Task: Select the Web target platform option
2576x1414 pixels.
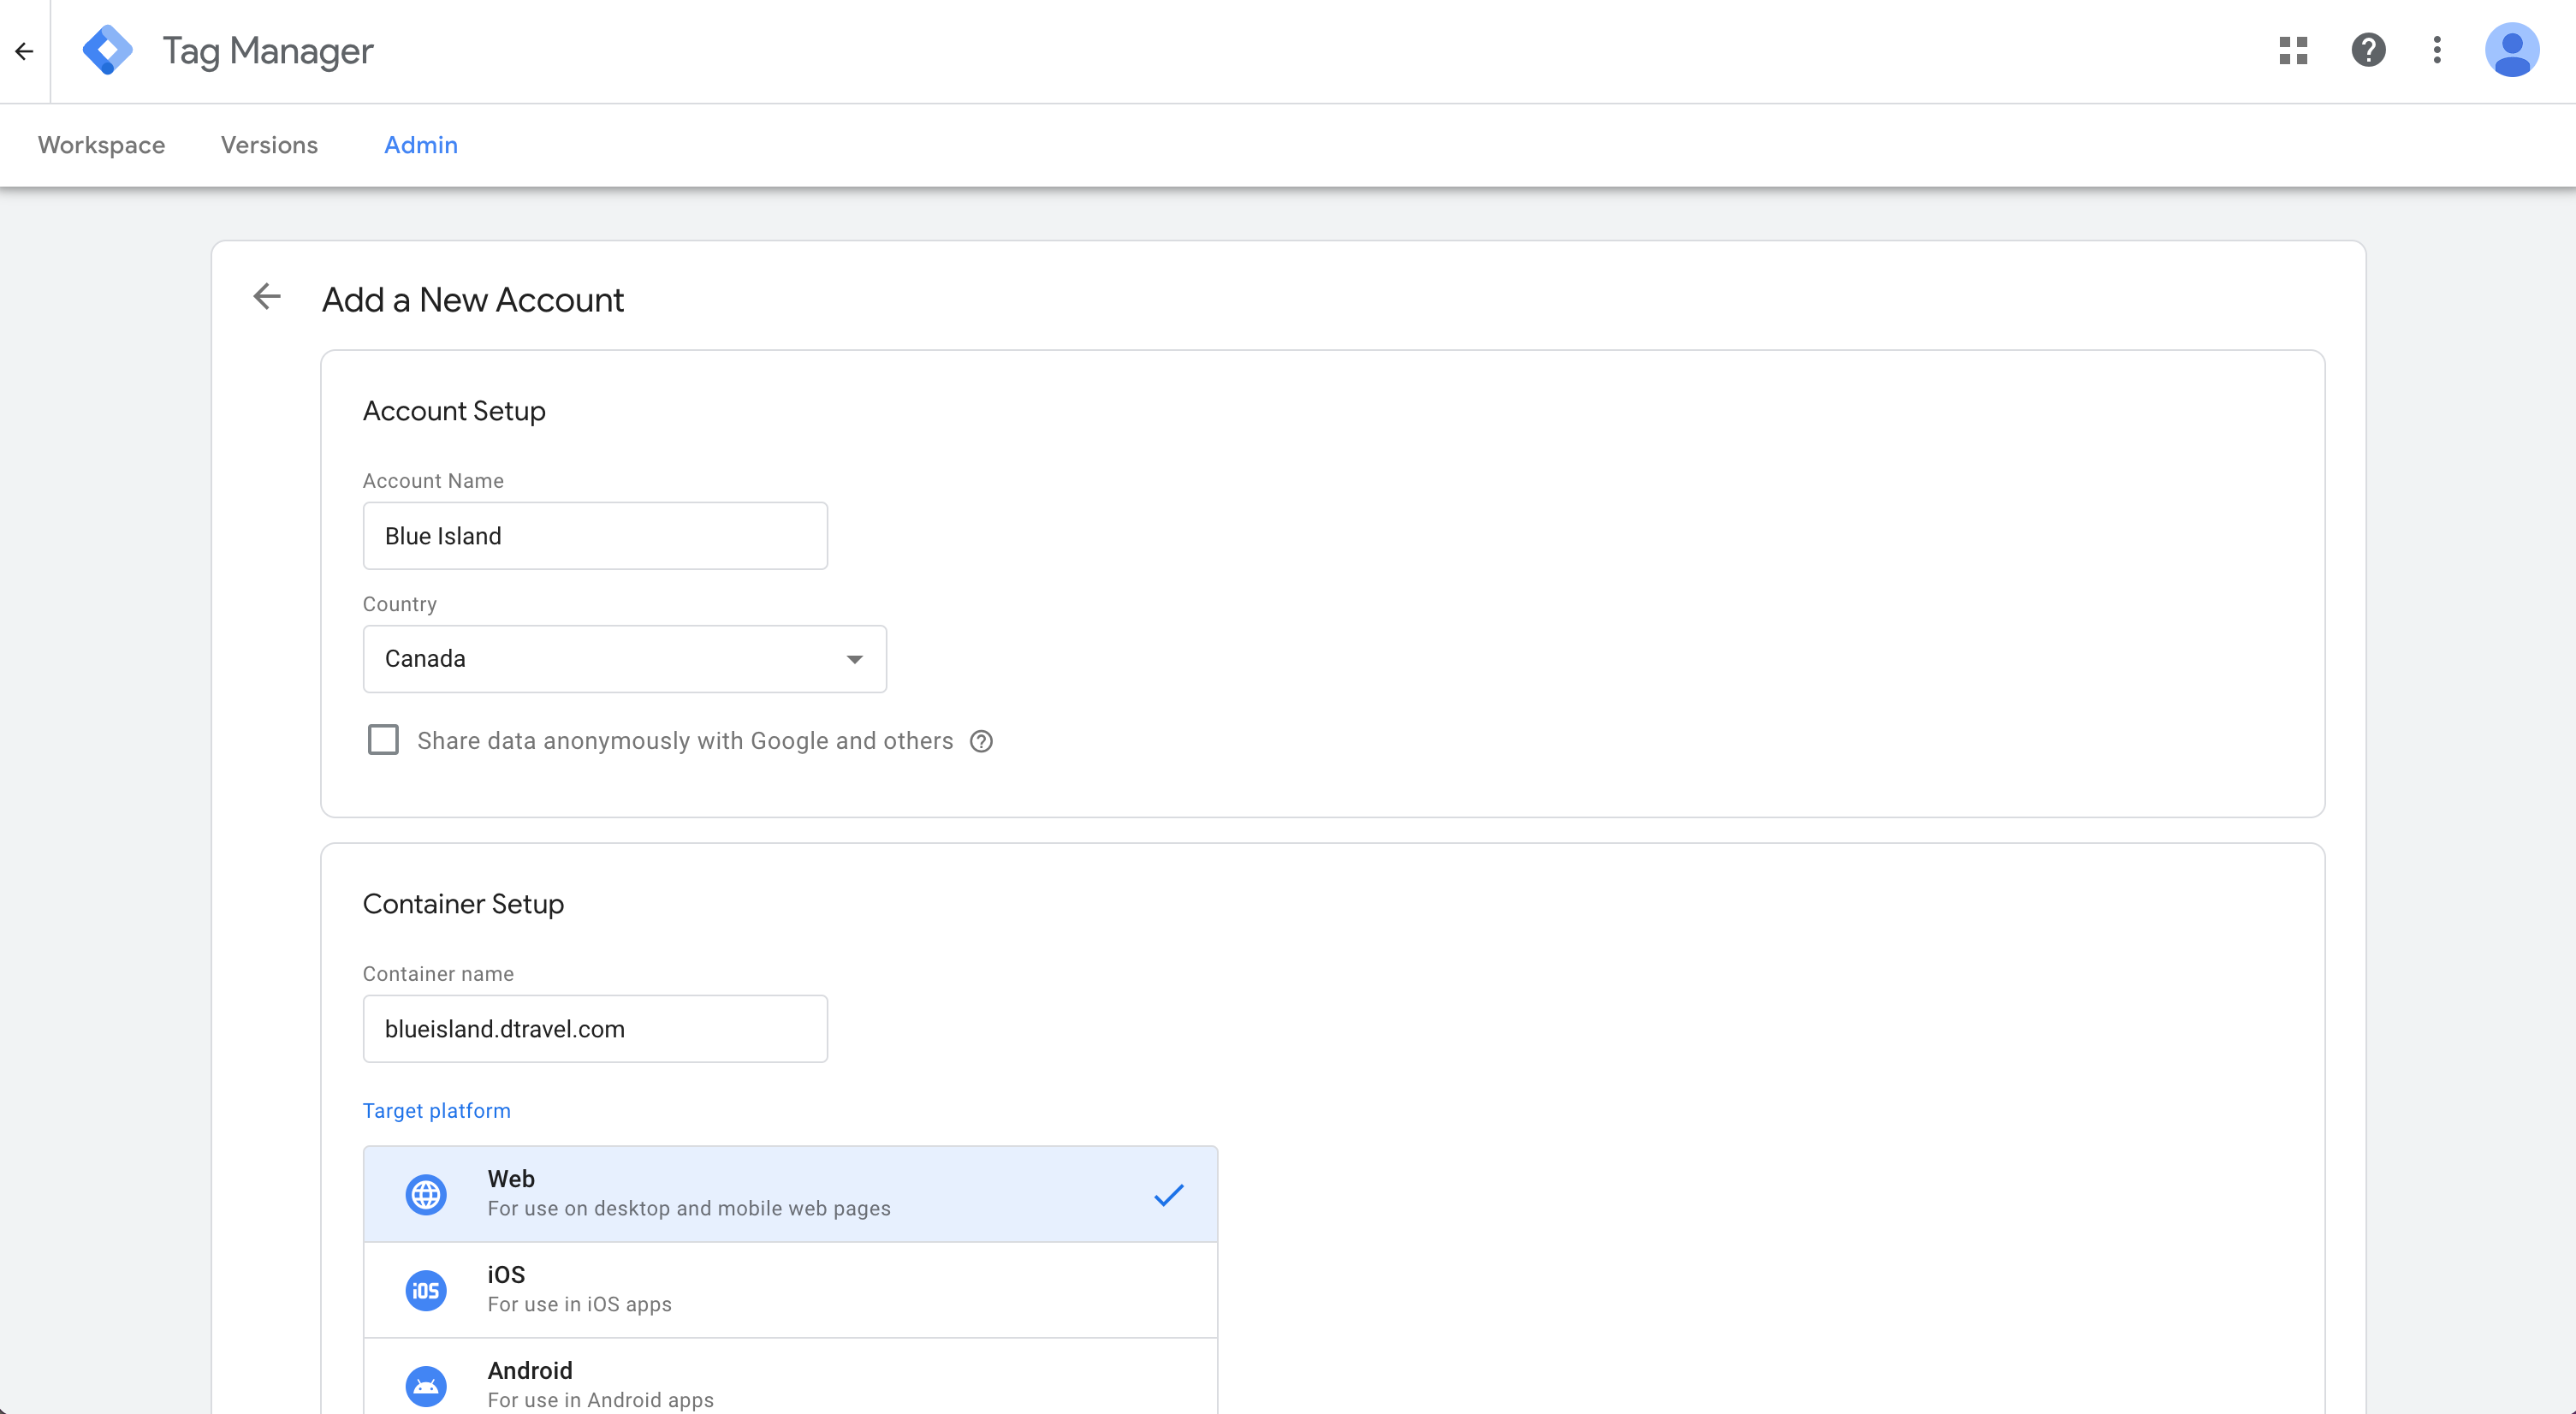Action: 790,1194
